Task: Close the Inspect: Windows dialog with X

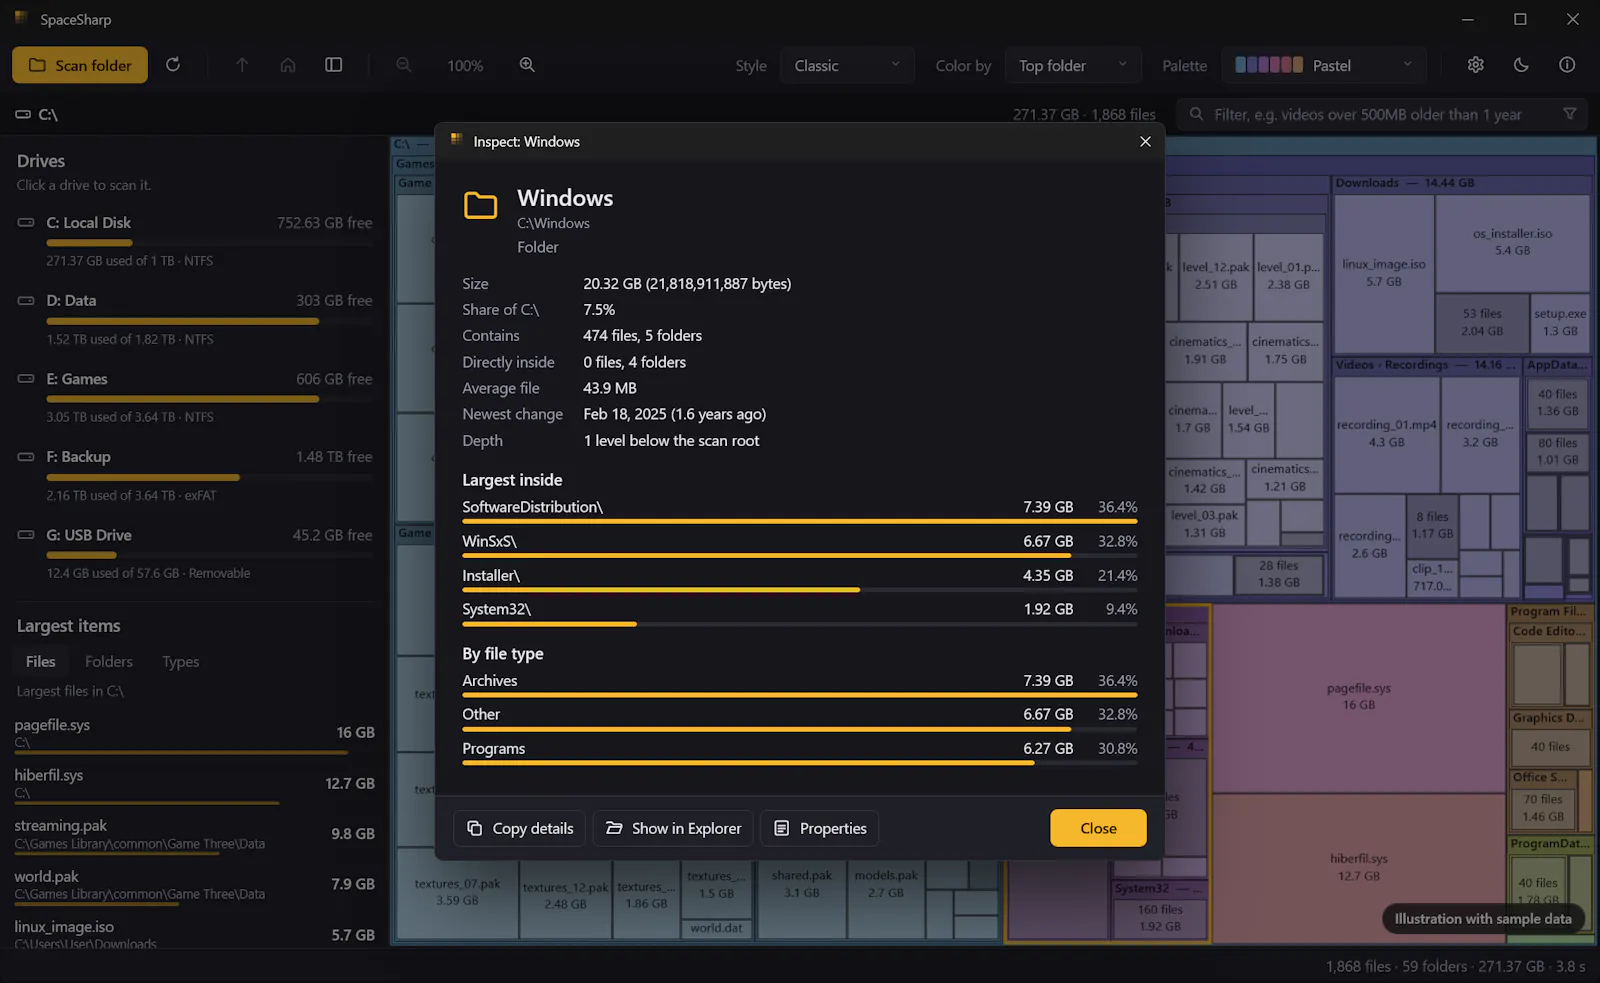Action: pyautogui.click(x=1145, y=142)
